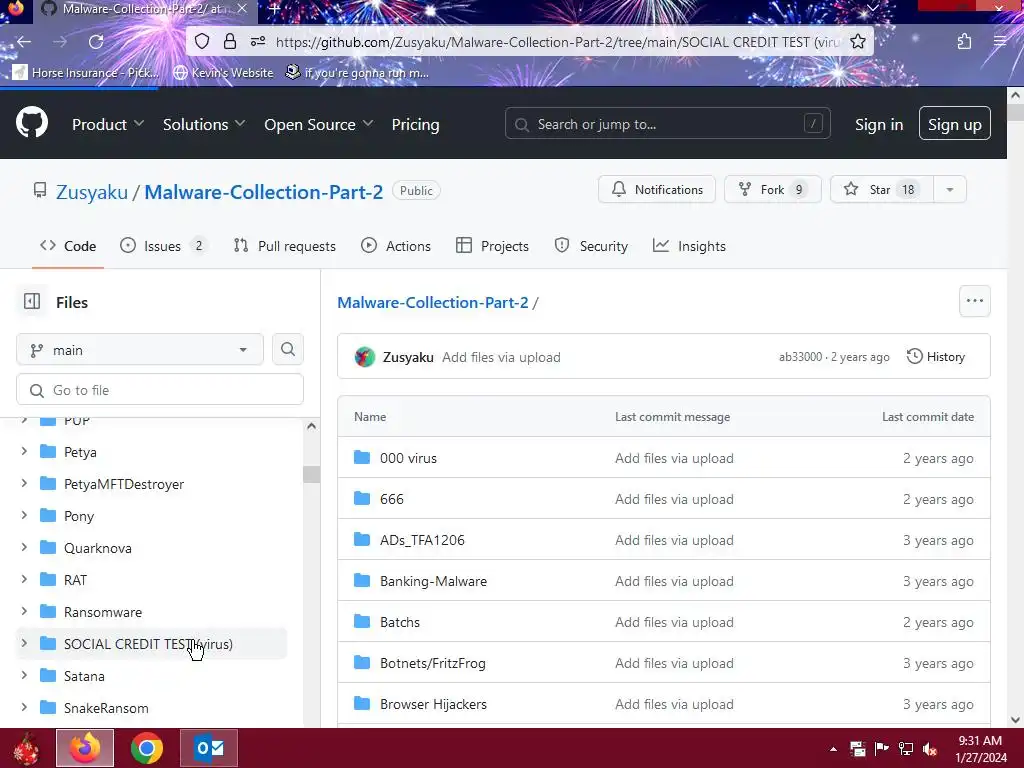Viewport: 1024px width, 768px height.
Task: Open Botnets/FritzFrog folder
Action: pyautogui.click(x=433, y=664)
